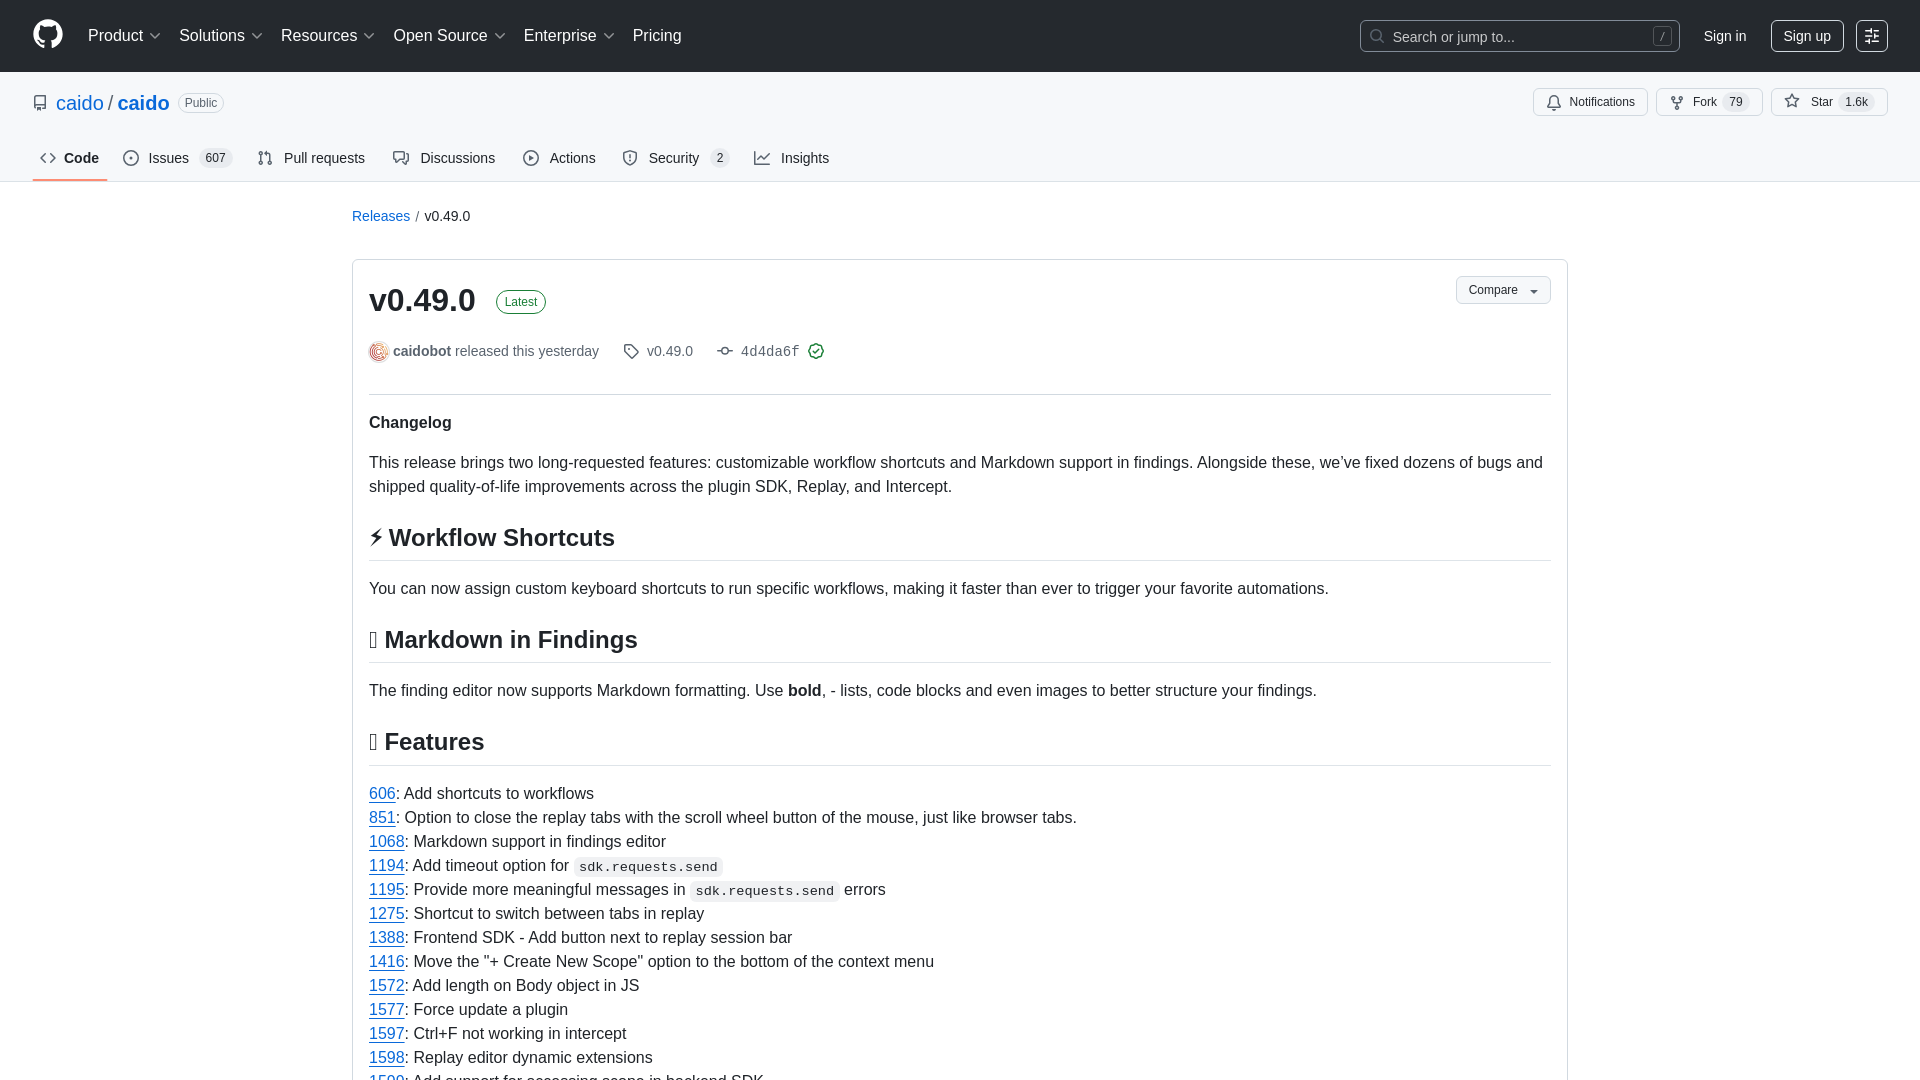Click the Changelog heading text

410,423
